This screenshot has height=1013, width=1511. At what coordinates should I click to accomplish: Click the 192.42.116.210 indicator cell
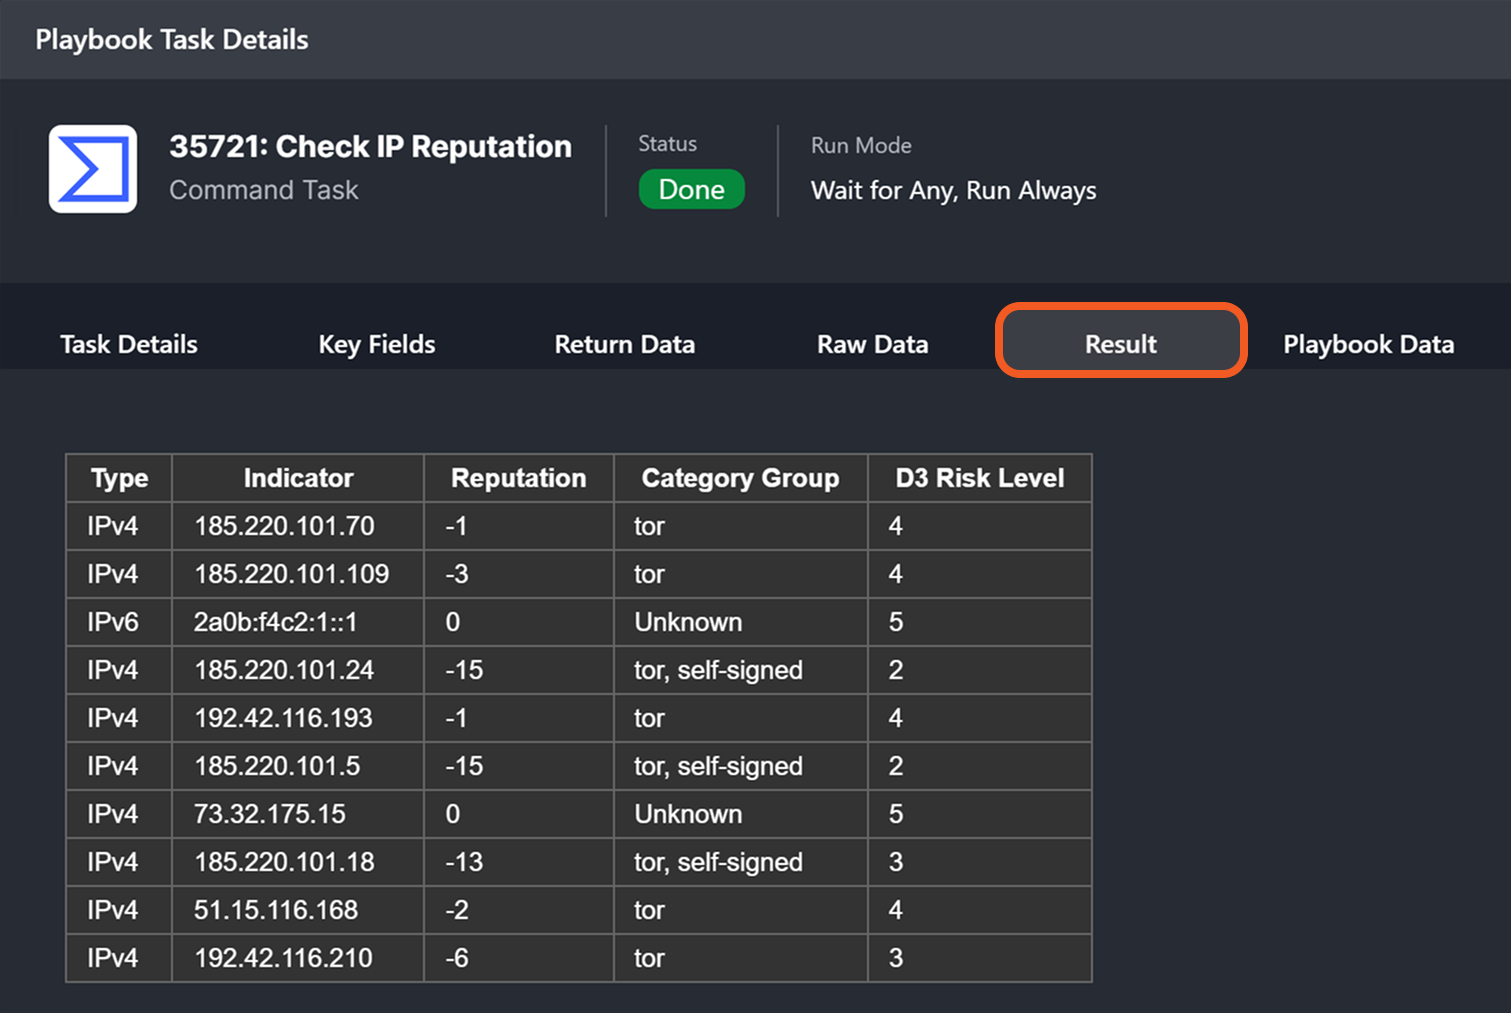click(283, 958)
